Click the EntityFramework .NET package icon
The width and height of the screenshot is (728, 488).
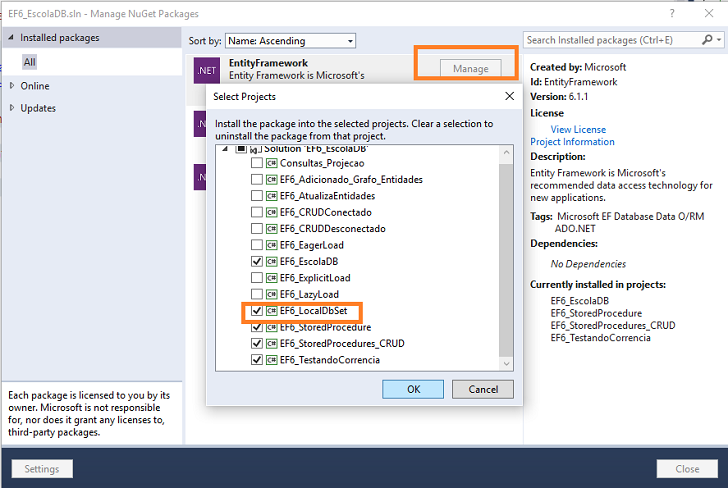(x=207, y=70)
